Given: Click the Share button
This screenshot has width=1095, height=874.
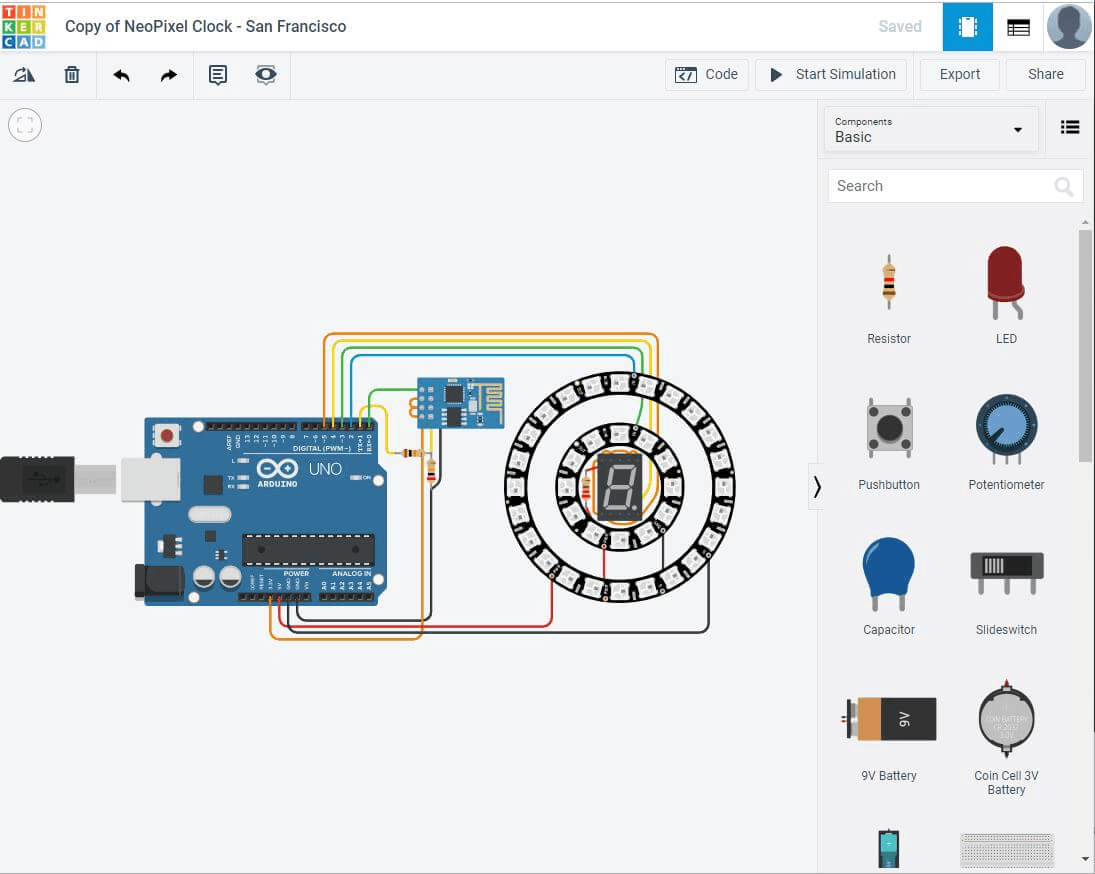Looking at the screenshot, I should pos(1045,74).
